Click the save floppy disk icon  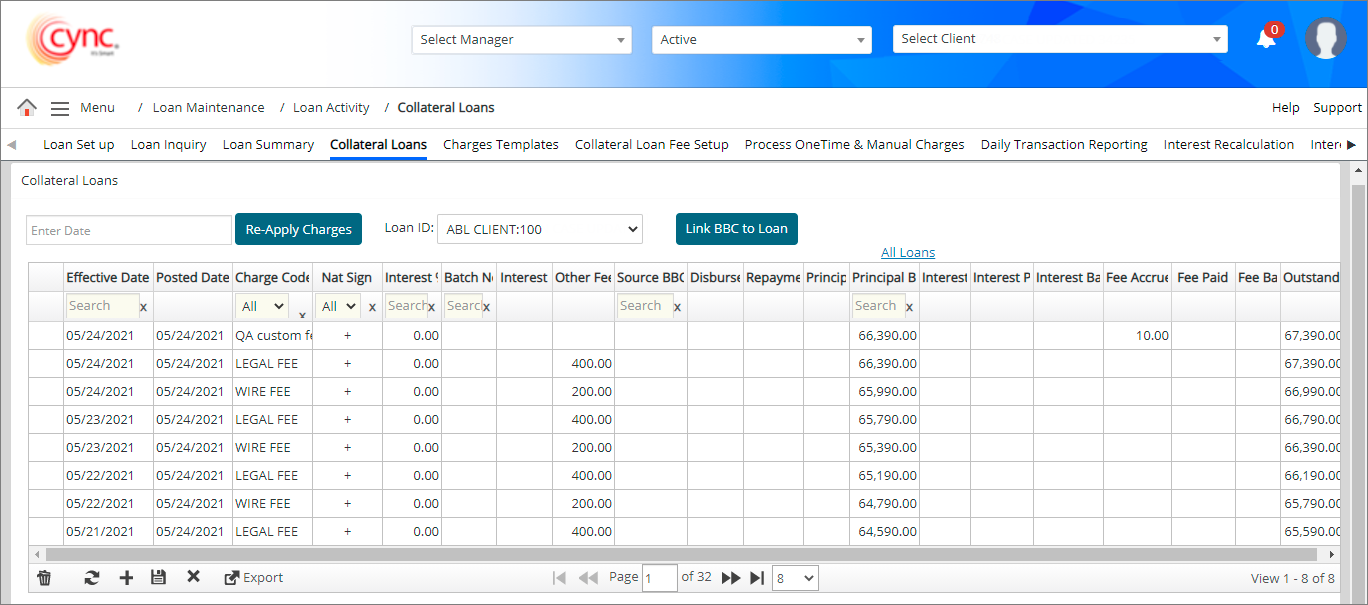tap(158, 577)
